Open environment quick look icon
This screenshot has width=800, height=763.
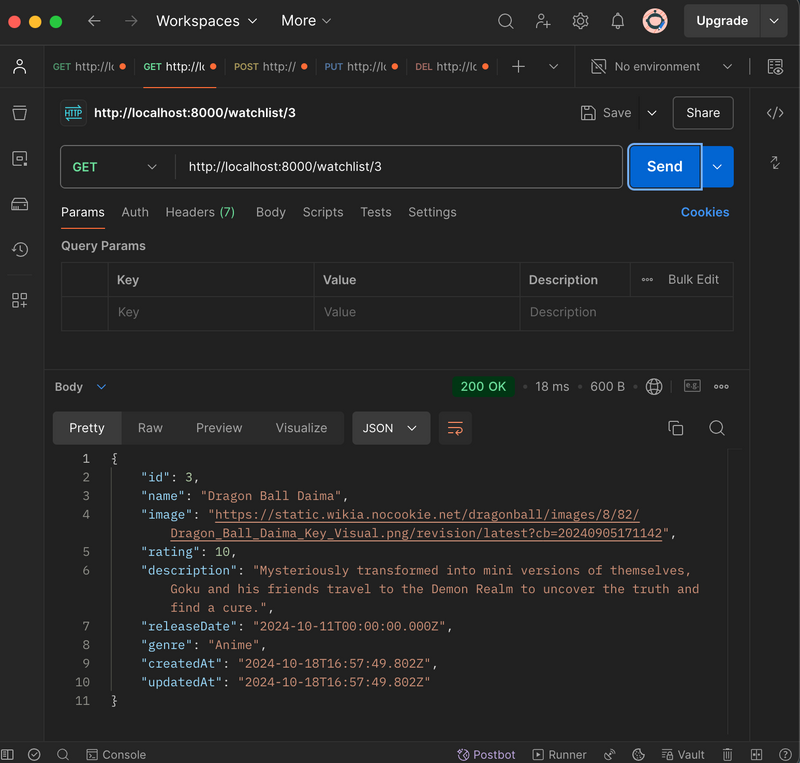[775, 66]
